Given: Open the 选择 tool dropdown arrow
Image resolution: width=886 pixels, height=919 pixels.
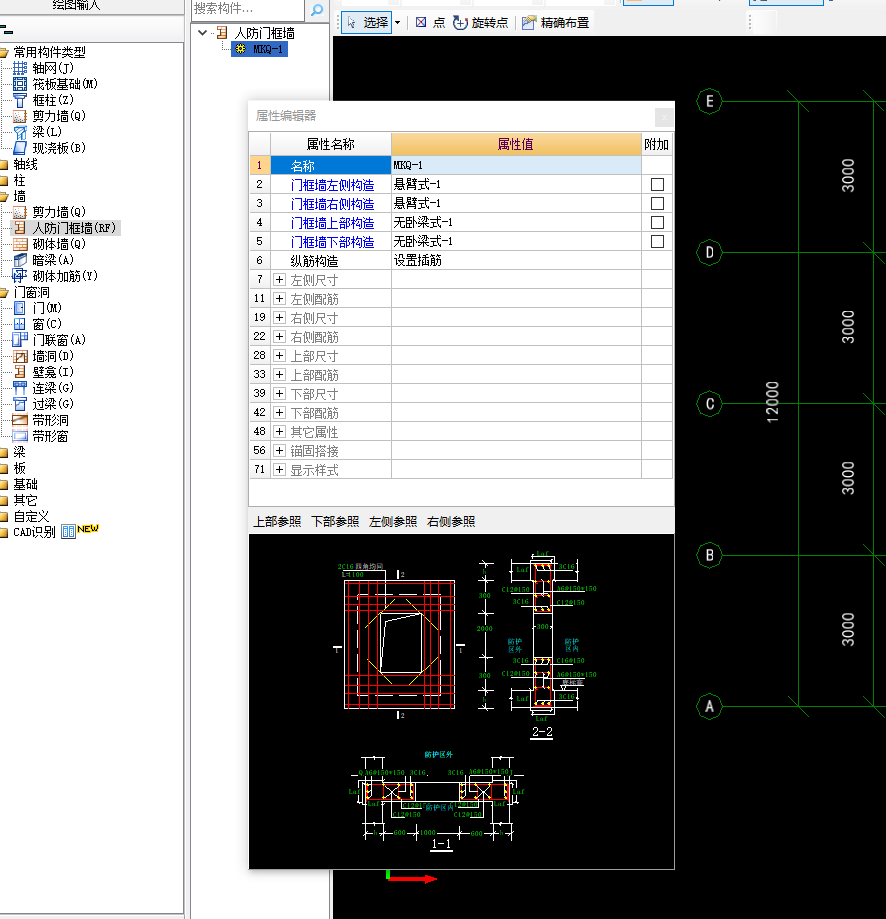Looking at the screenshot, I should (x=397, y=23).
